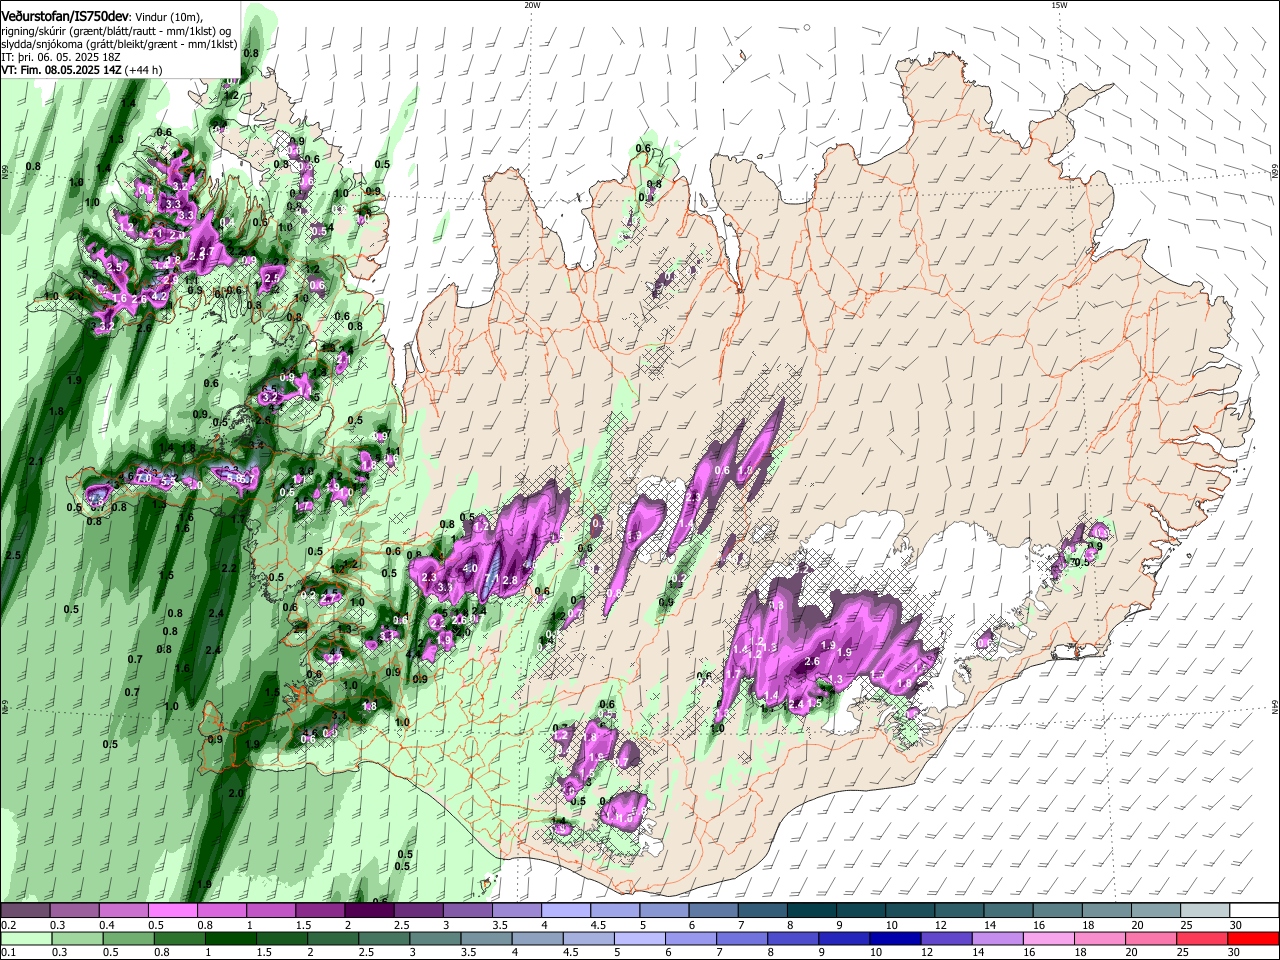Click the snow-scale swatch starting at 0.2
The image size is (1280, 960).
click(x=25, y=911)
